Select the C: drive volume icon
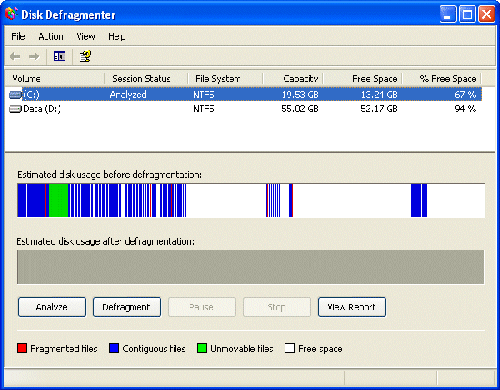 point(15,95)
